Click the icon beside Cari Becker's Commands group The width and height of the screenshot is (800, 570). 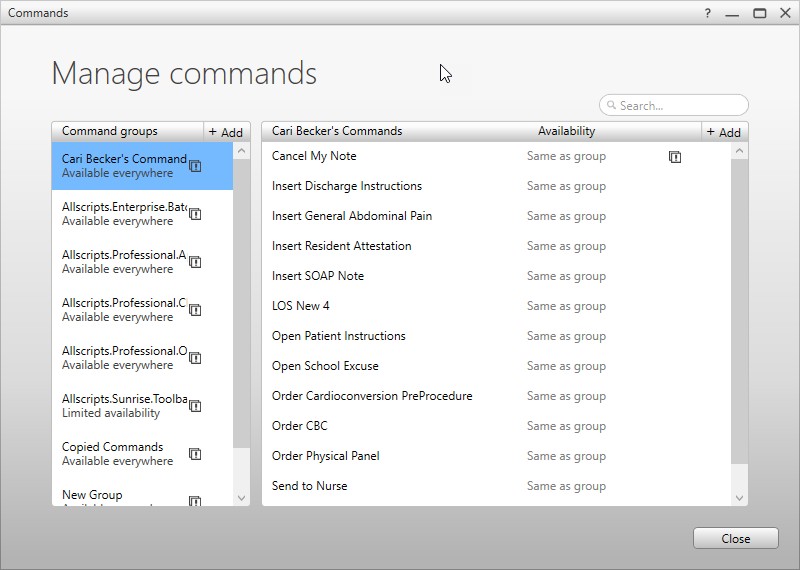pos(195,166)
